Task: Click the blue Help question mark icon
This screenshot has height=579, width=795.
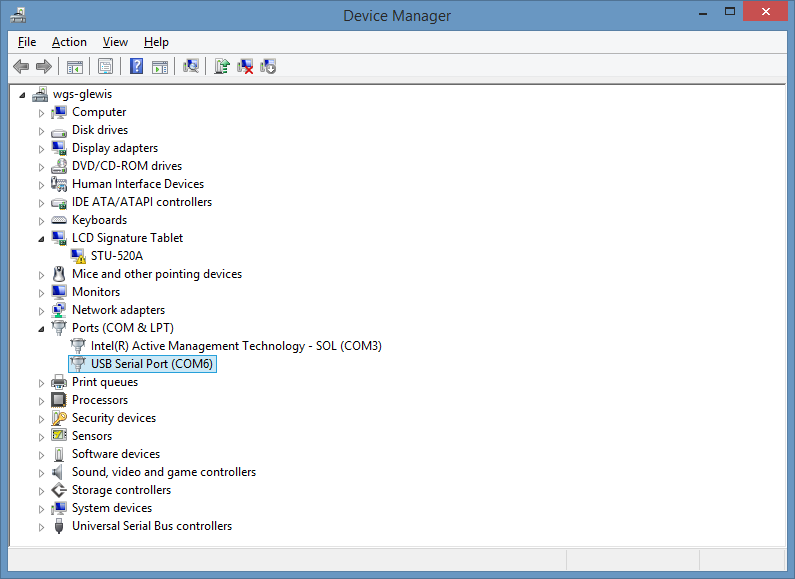Action: point(136,66)
